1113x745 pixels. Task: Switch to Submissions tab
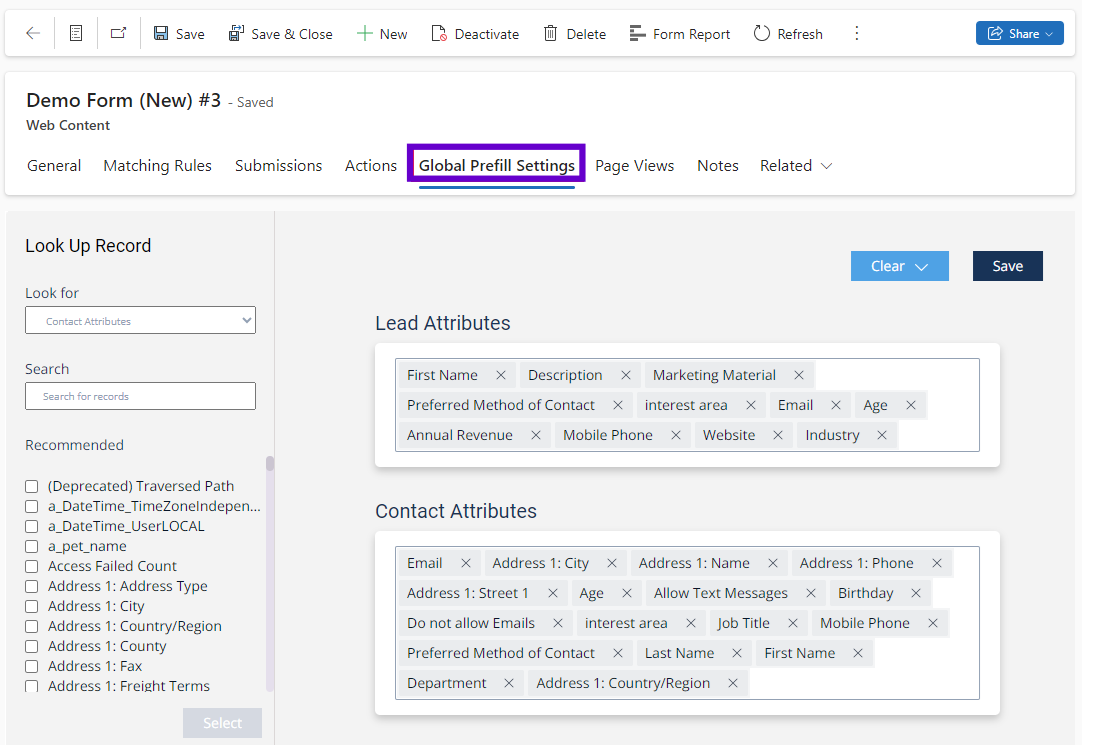[x=278, y=165]
